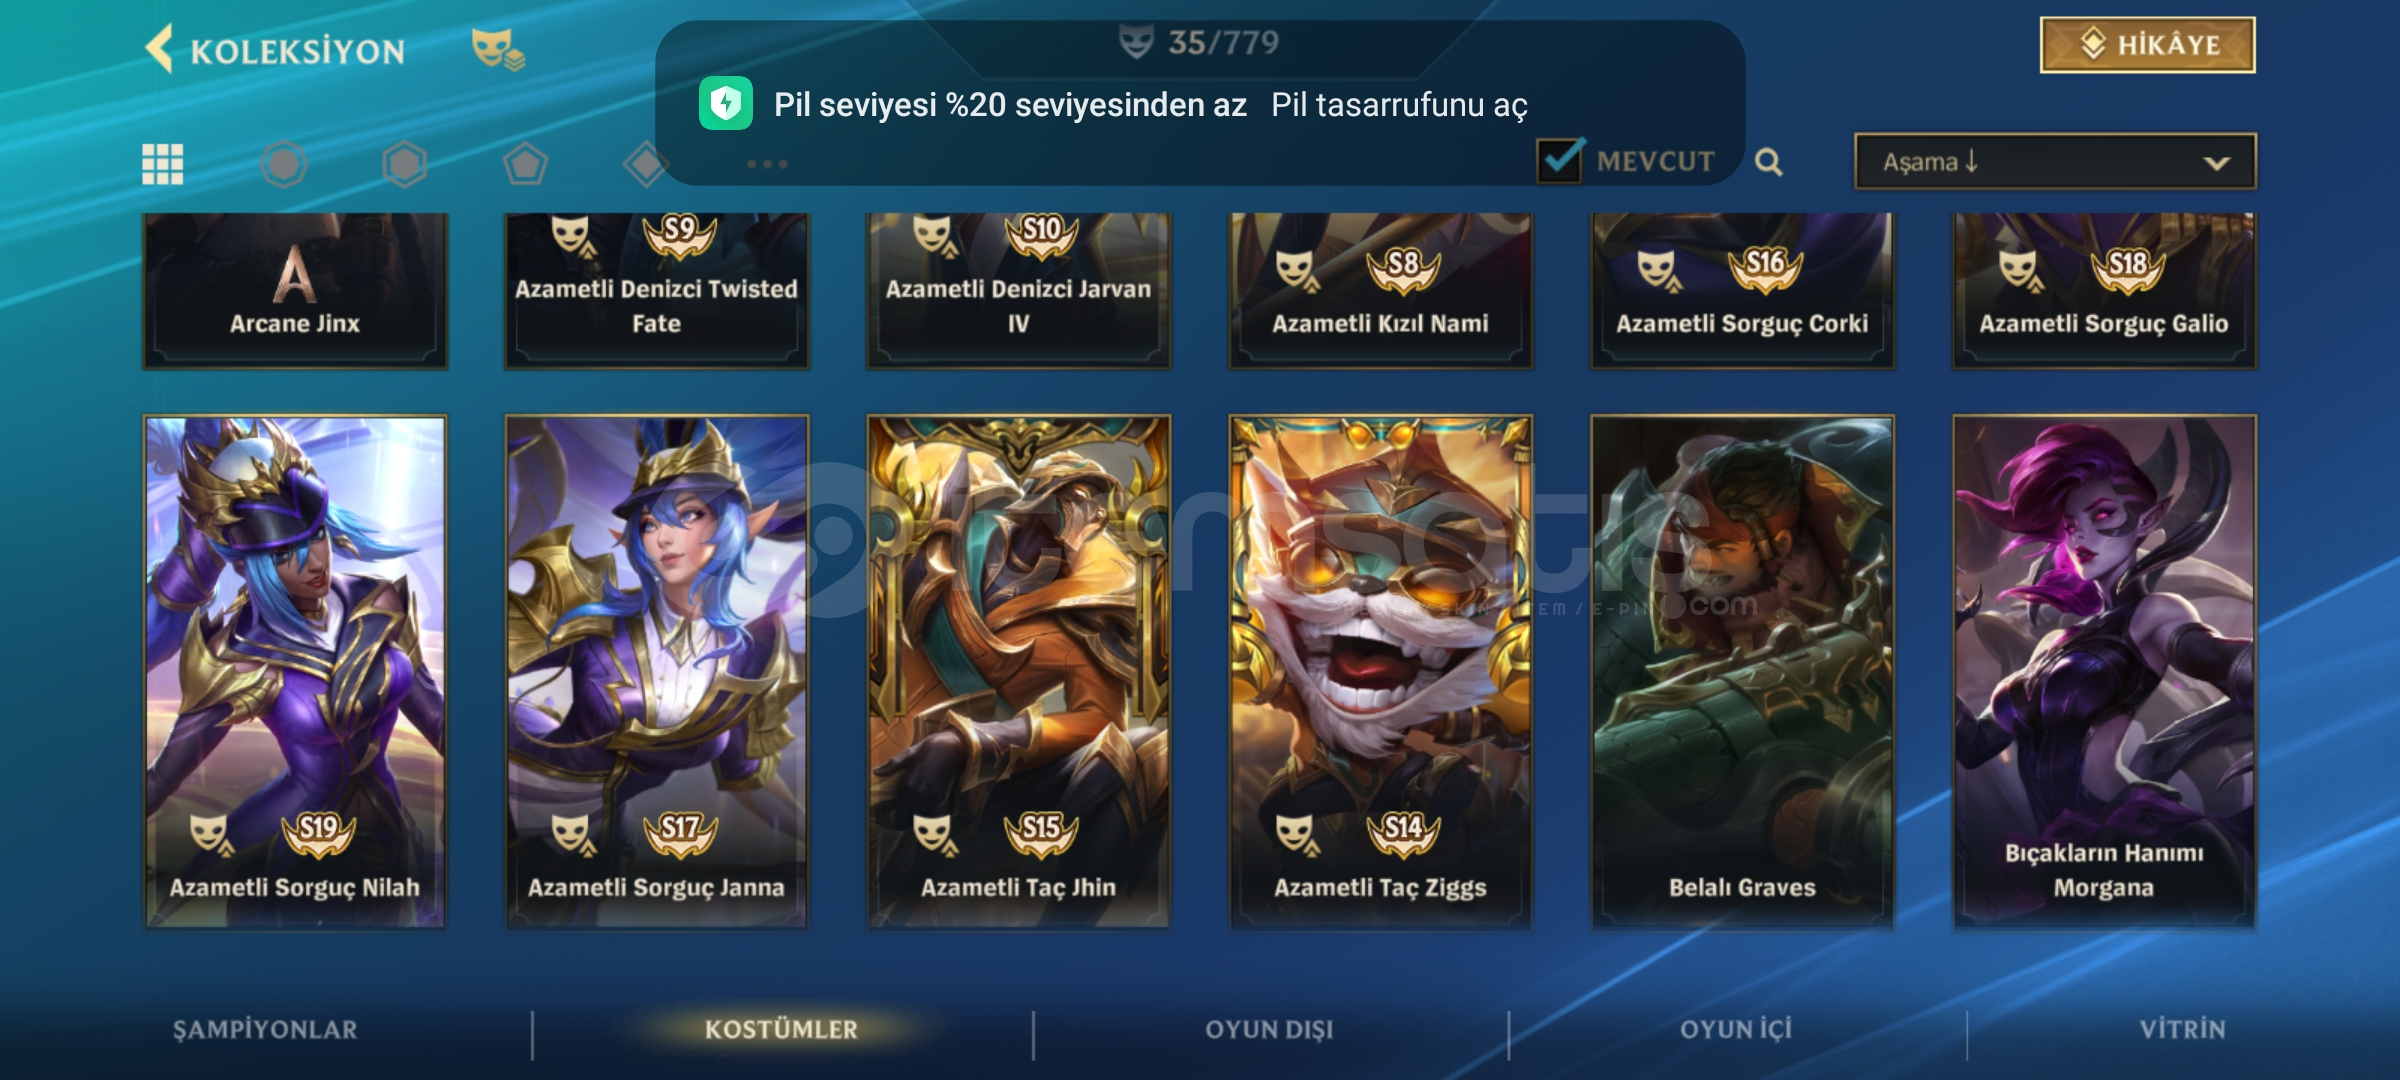Tap the battery saver shield icon
The image size is (2400, 1080).
click(726, 103)
